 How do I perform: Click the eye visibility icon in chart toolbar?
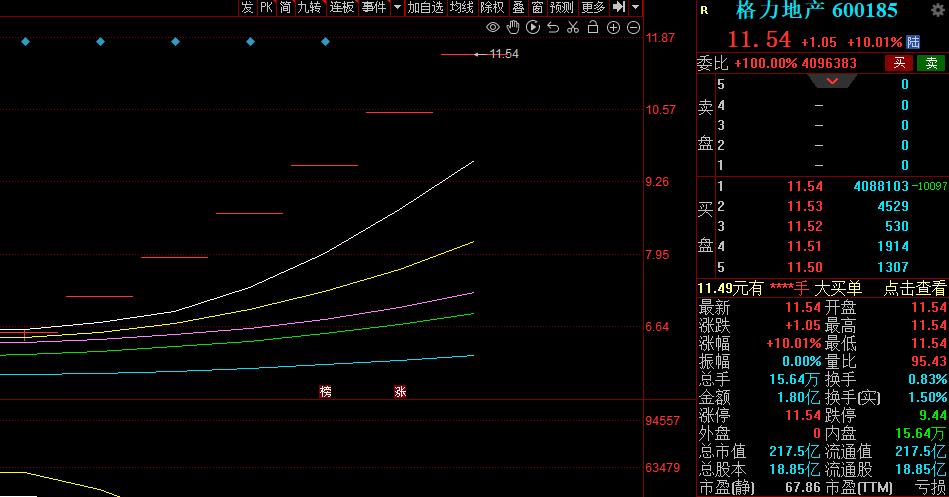coord(493,27)
